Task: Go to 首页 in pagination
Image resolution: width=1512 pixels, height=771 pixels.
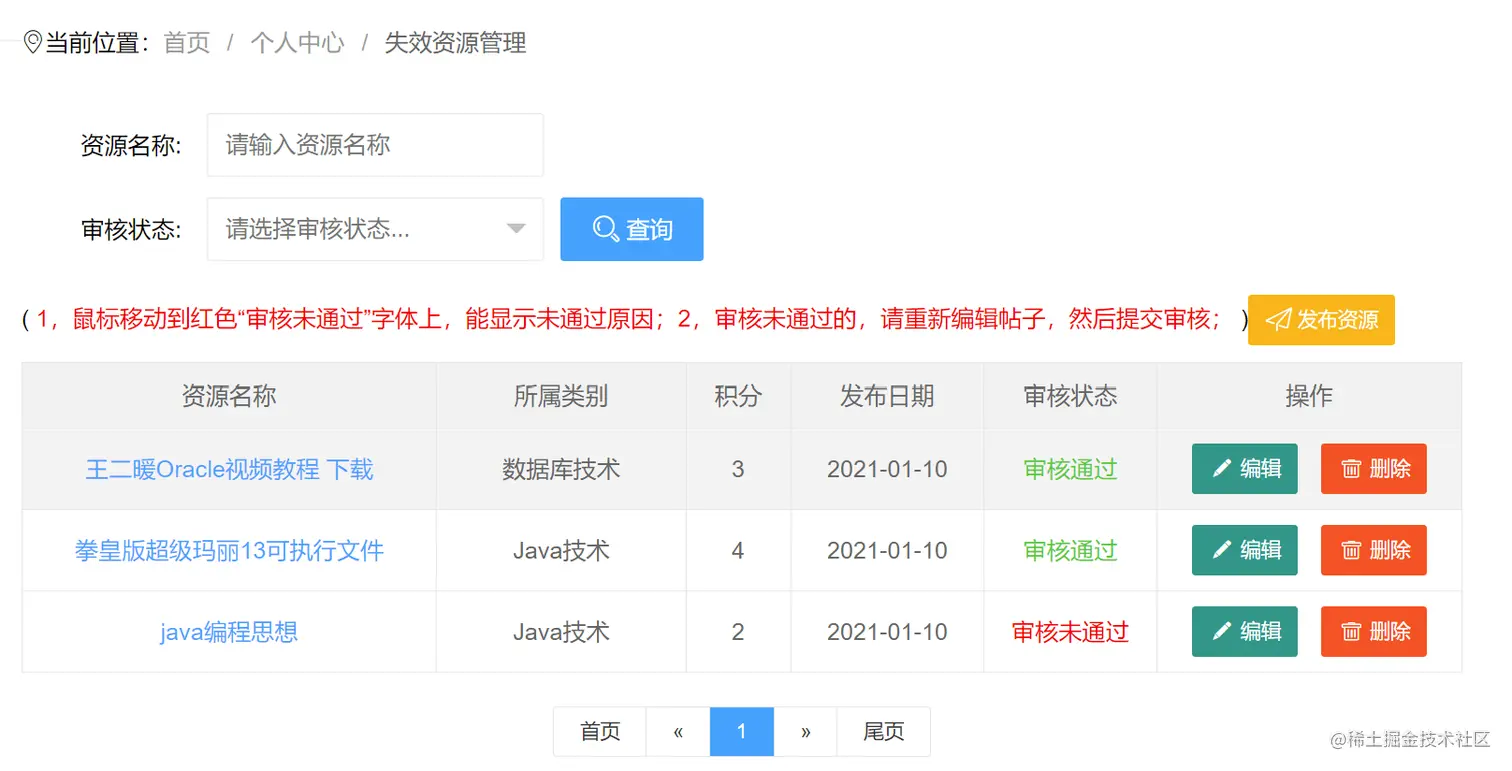Action: pos(600,732)
